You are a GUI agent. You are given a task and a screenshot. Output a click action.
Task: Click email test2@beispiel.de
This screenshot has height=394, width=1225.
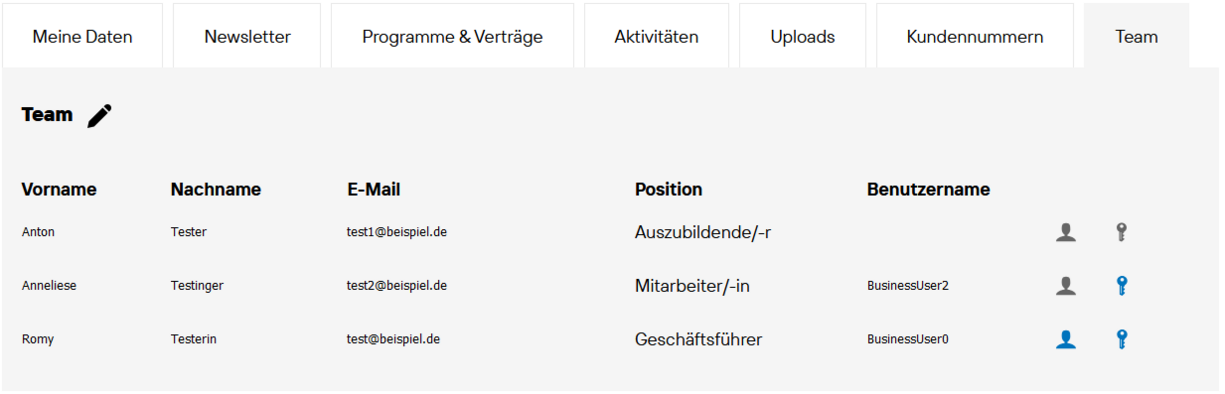397,286
